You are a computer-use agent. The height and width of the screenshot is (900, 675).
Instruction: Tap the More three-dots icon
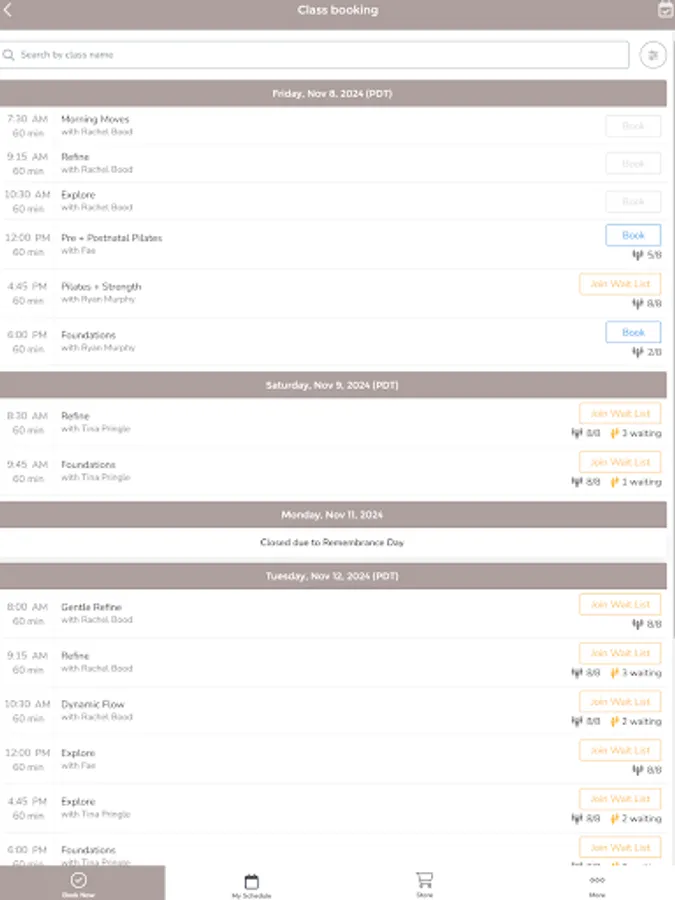tap(598, 877)
